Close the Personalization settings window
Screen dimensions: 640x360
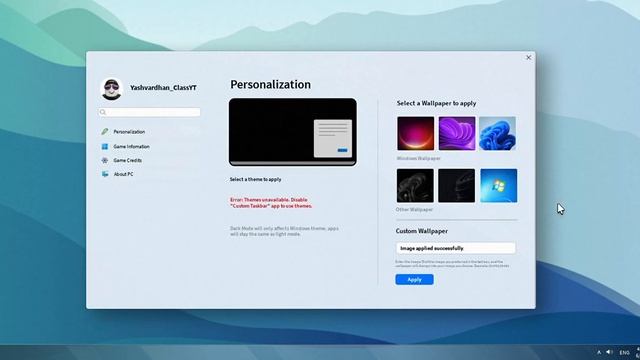click(529, 58)
